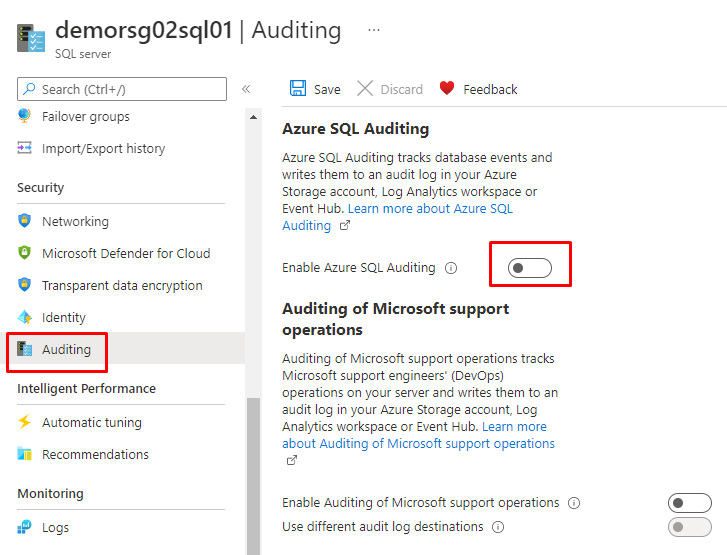Open Learn more about Auditing of Microsoft support operations

pos(418,442)
